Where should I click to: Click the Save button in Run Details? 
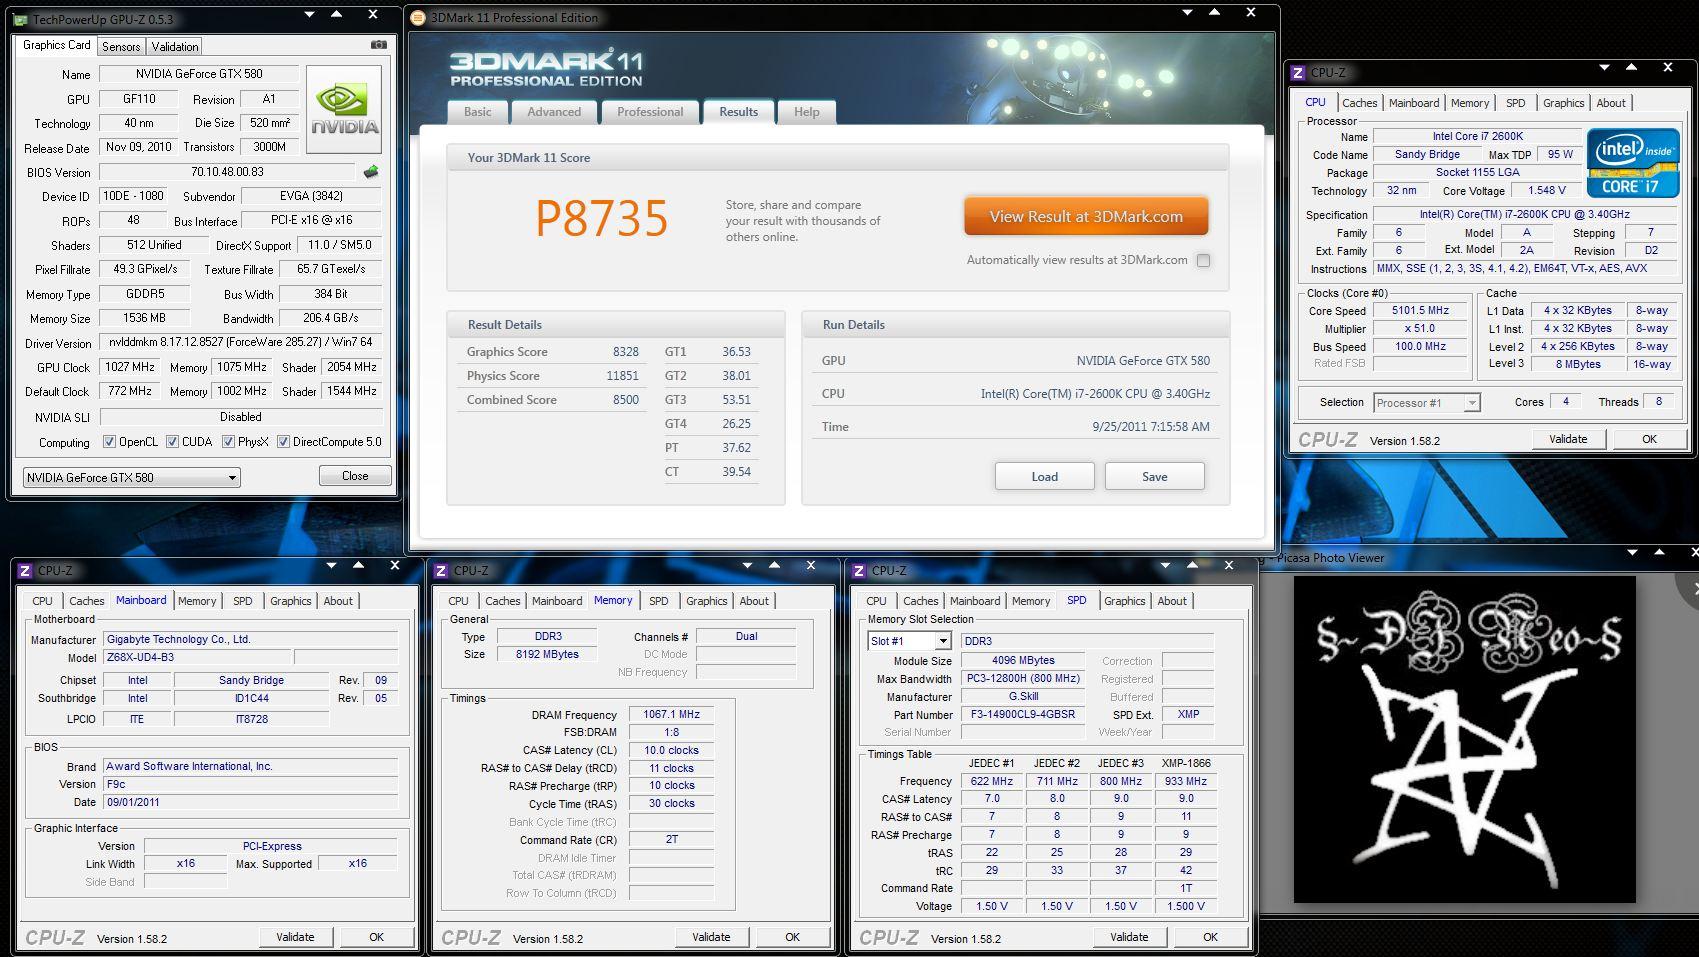coord(1154,476)
